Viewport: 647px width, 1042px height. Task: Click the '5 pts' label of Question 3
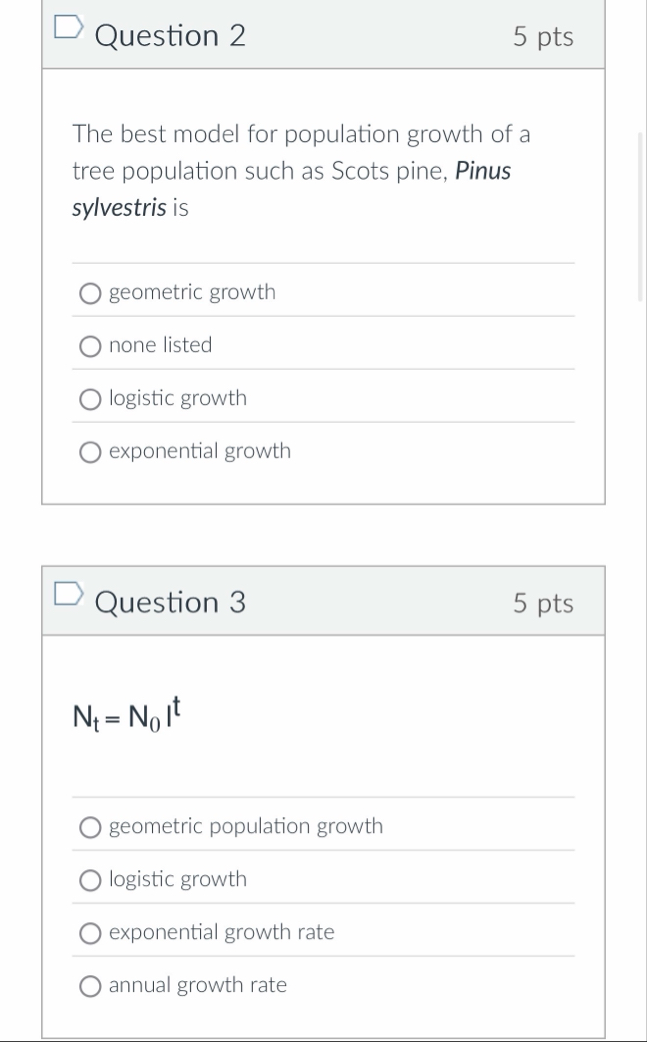[x=543, y=604]
